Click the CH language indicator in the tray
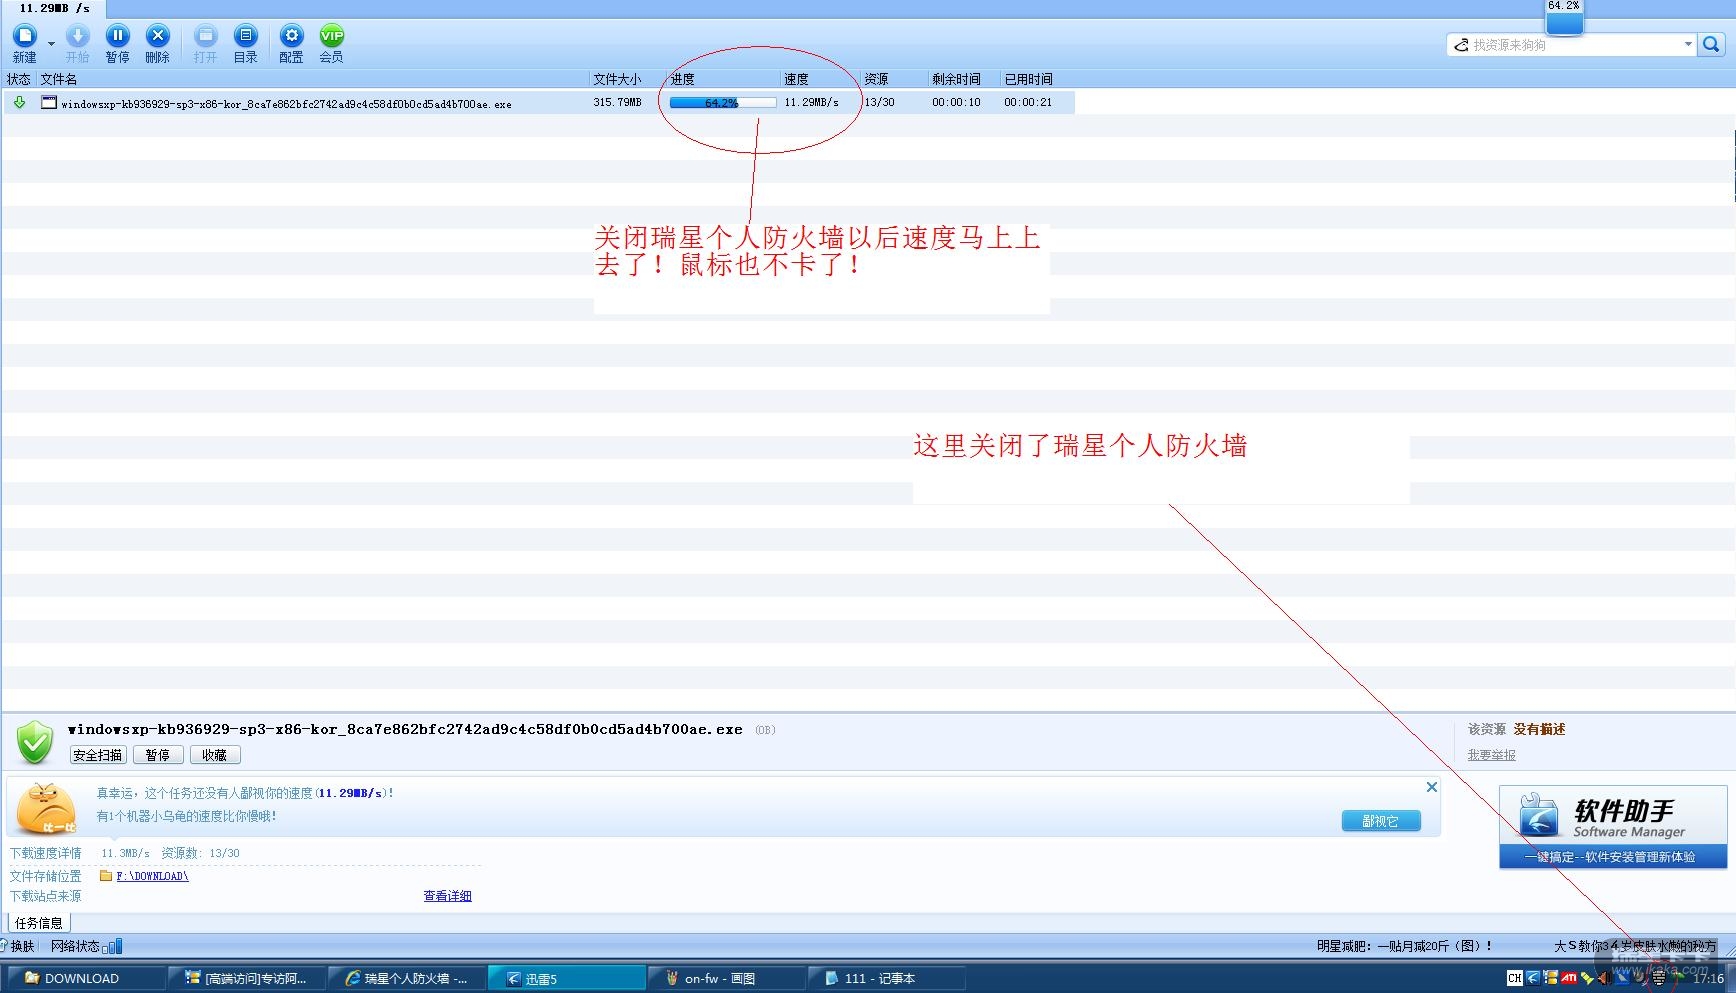This screenshot has width=1736, height=993. click(1514, 978)
